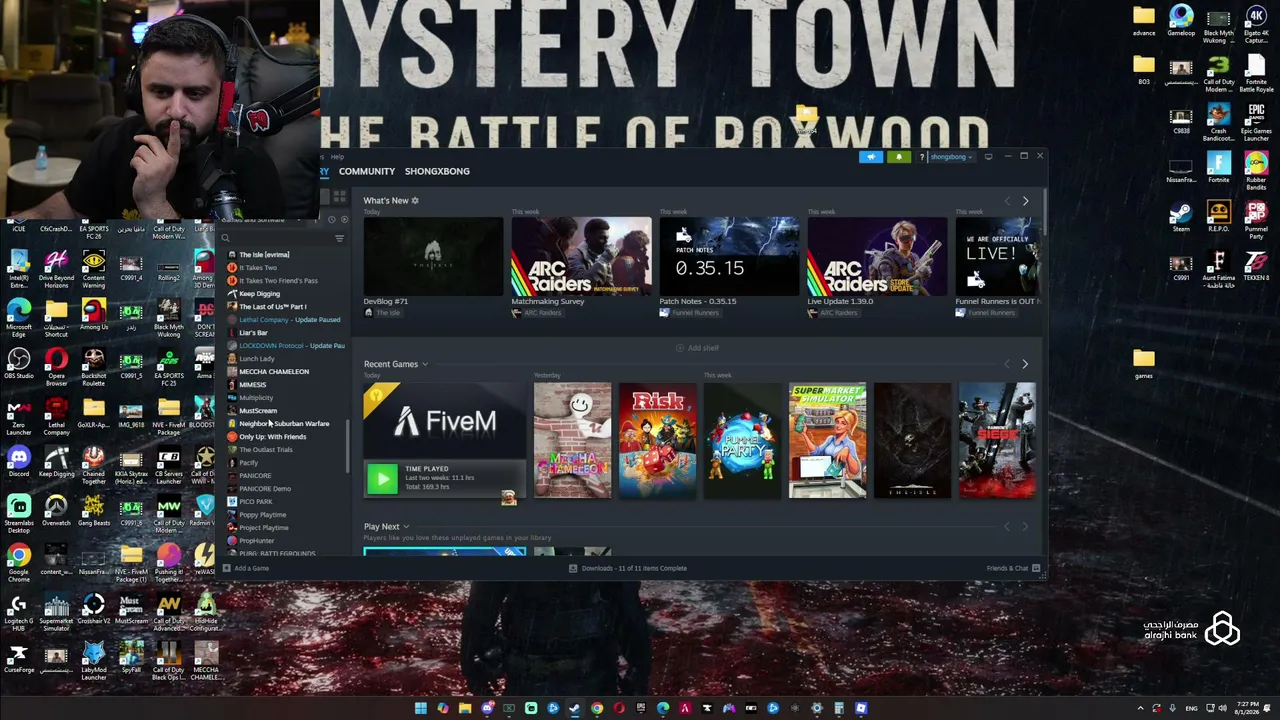Open the Windows Start menu

click(421, 708)
